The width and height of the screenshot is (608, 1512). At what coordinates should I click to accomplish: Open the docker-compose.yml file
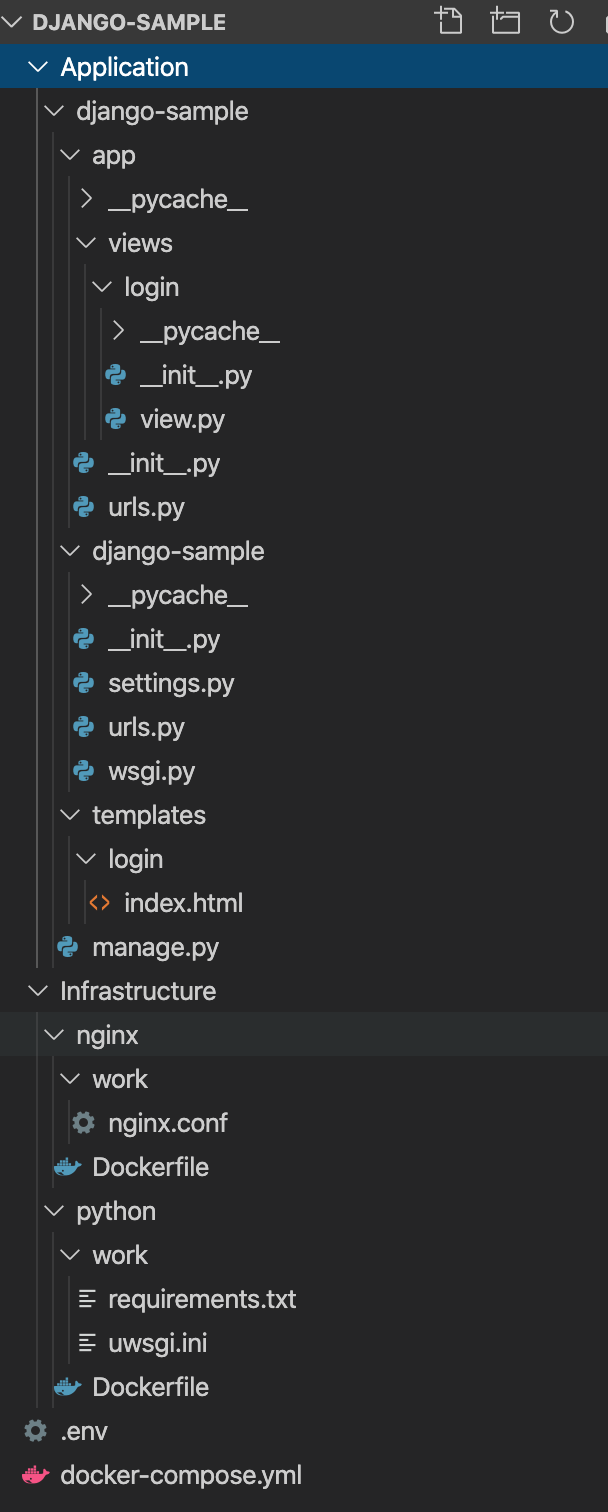point(181,1475)
